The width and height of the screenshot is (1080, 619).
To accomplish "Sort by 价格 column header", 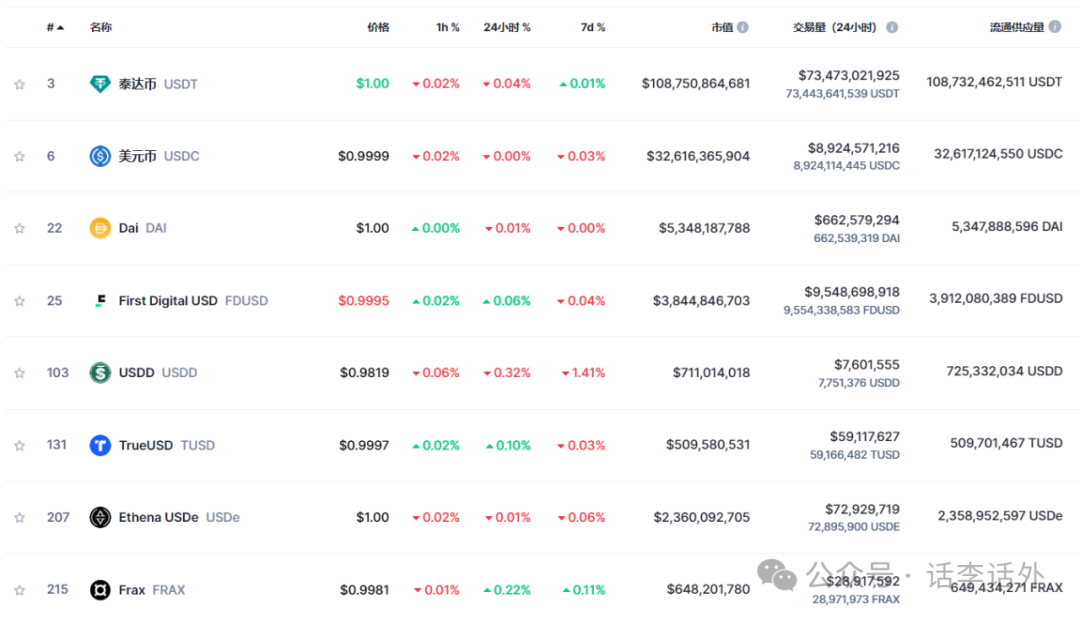I will (378, 28).
